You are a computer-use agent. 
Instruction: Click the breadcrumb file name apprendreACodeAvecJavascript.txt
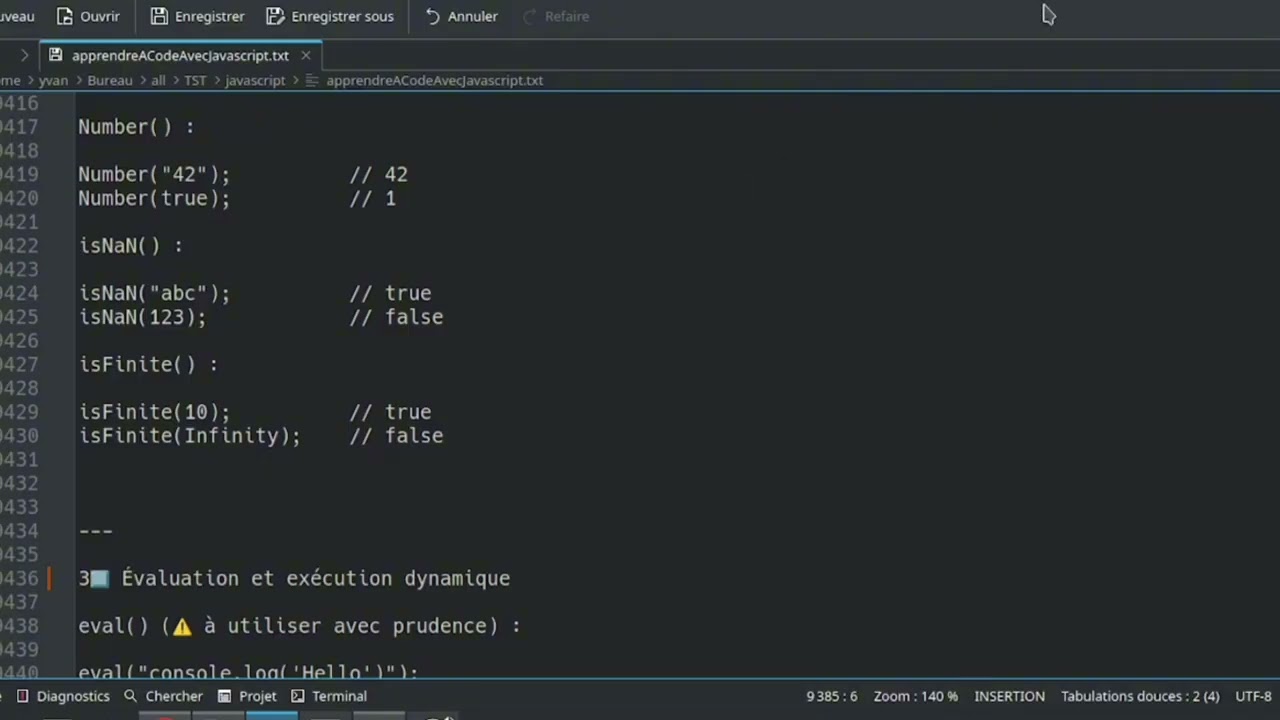point(434,80)
